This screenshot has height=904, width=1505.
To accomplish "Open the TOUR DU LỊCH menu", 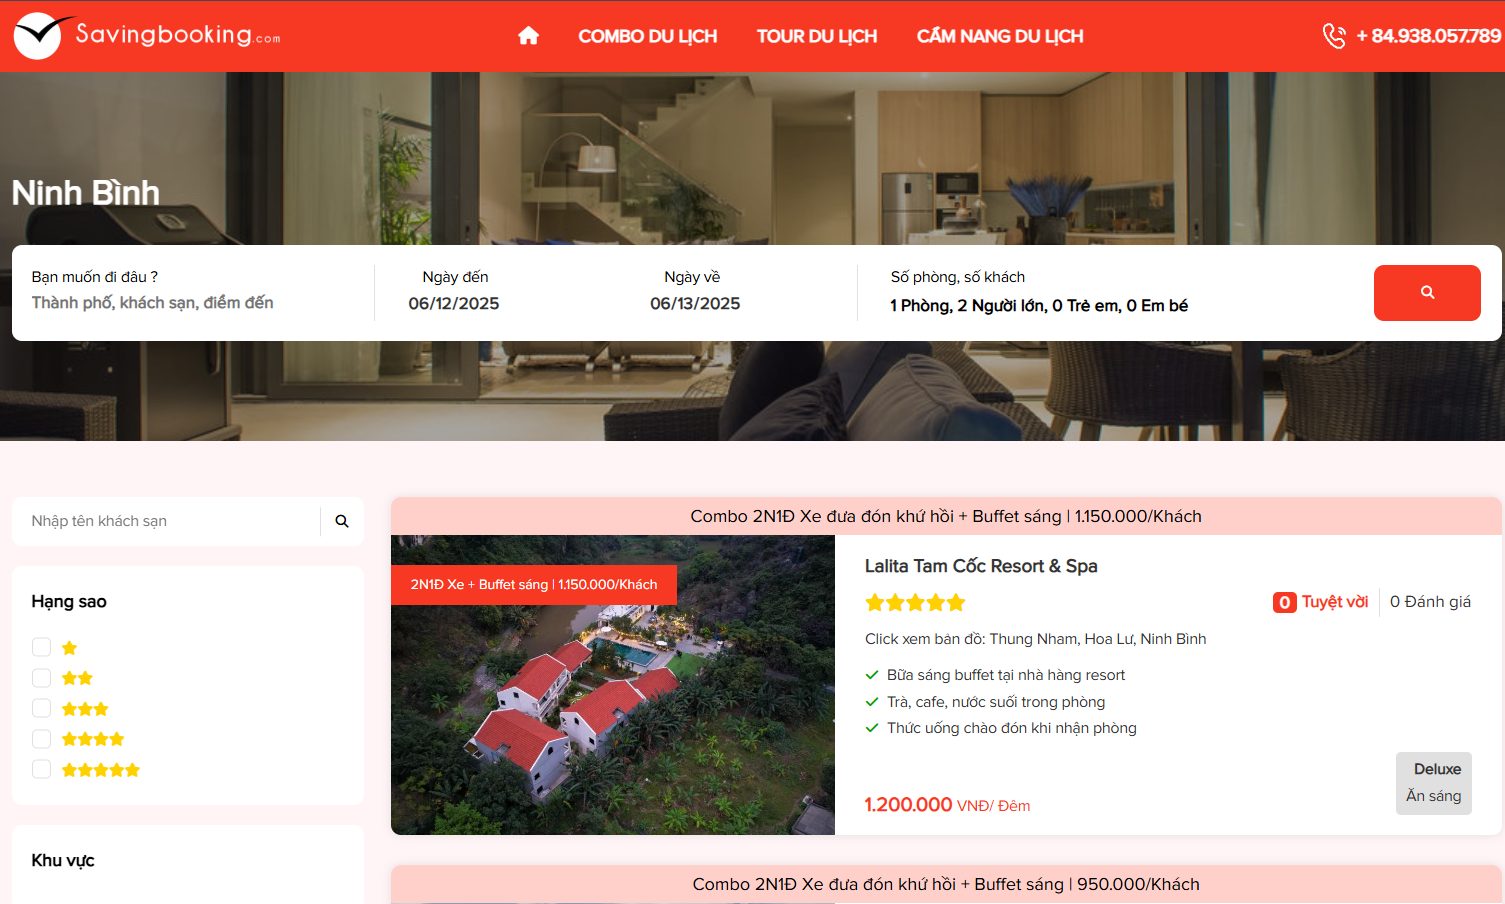I will click(x=816, y=36).
